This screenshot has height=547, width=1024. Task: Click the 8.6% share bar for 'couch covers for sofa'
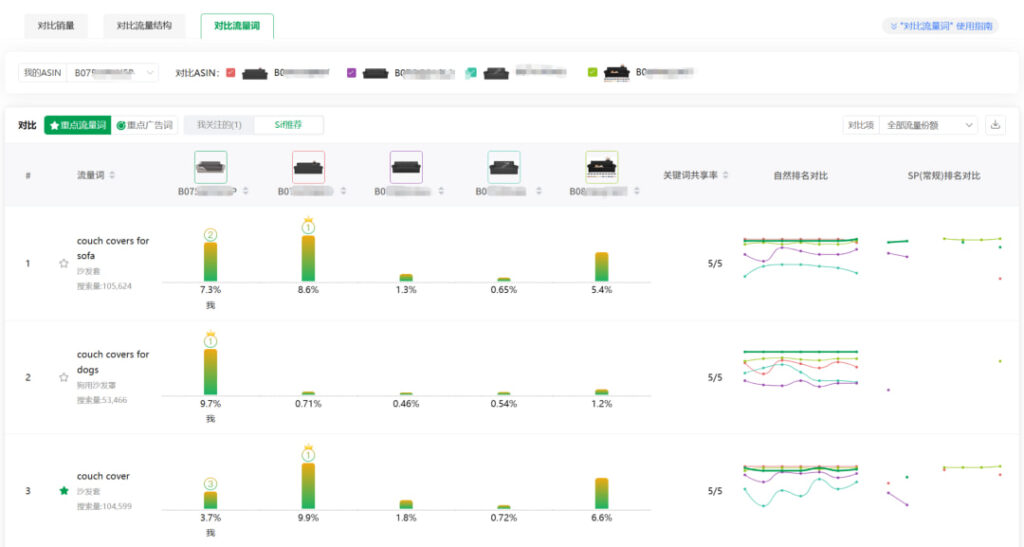308,258
